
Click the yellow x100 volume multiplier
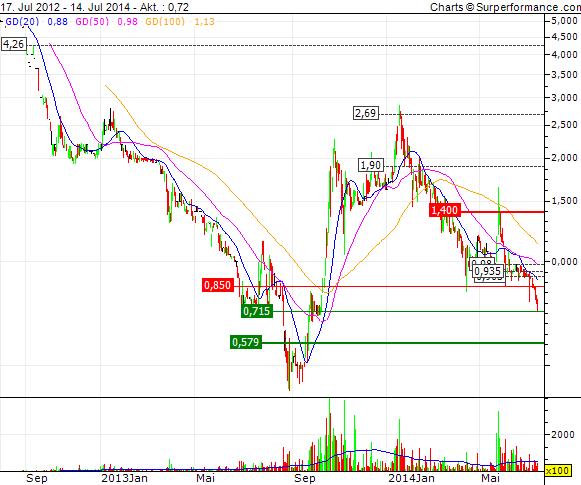(558, 471)
